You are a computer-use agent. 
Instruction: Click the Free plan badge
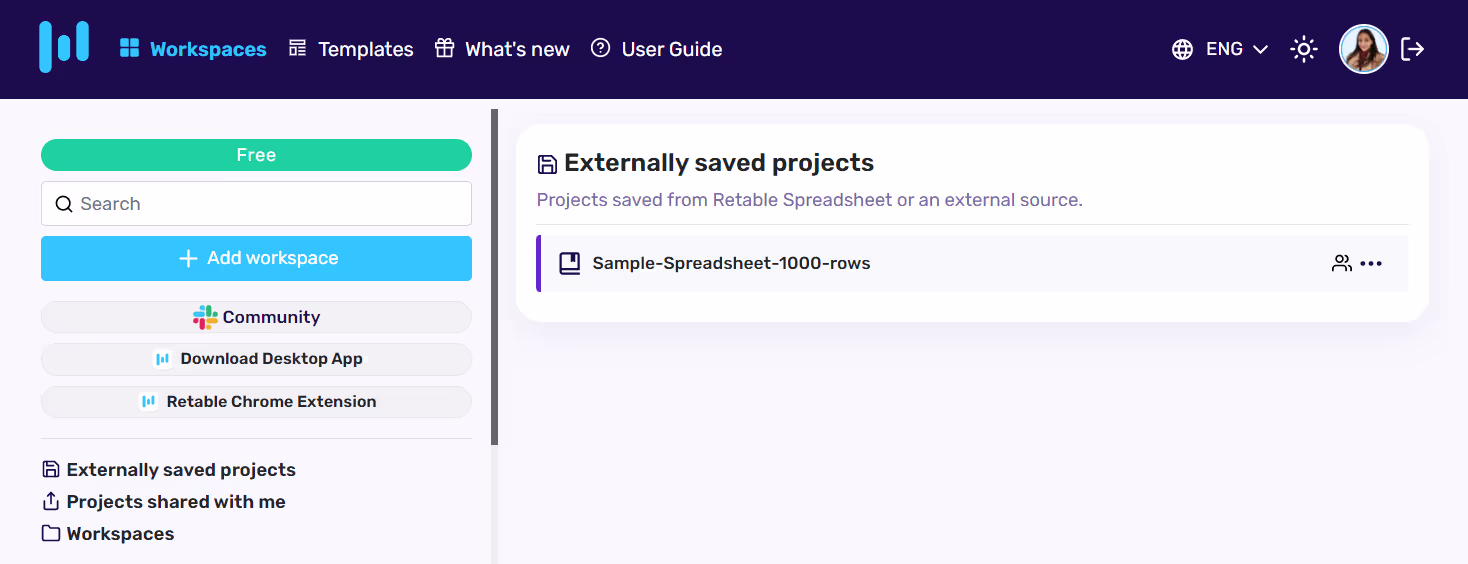[256, 155]
